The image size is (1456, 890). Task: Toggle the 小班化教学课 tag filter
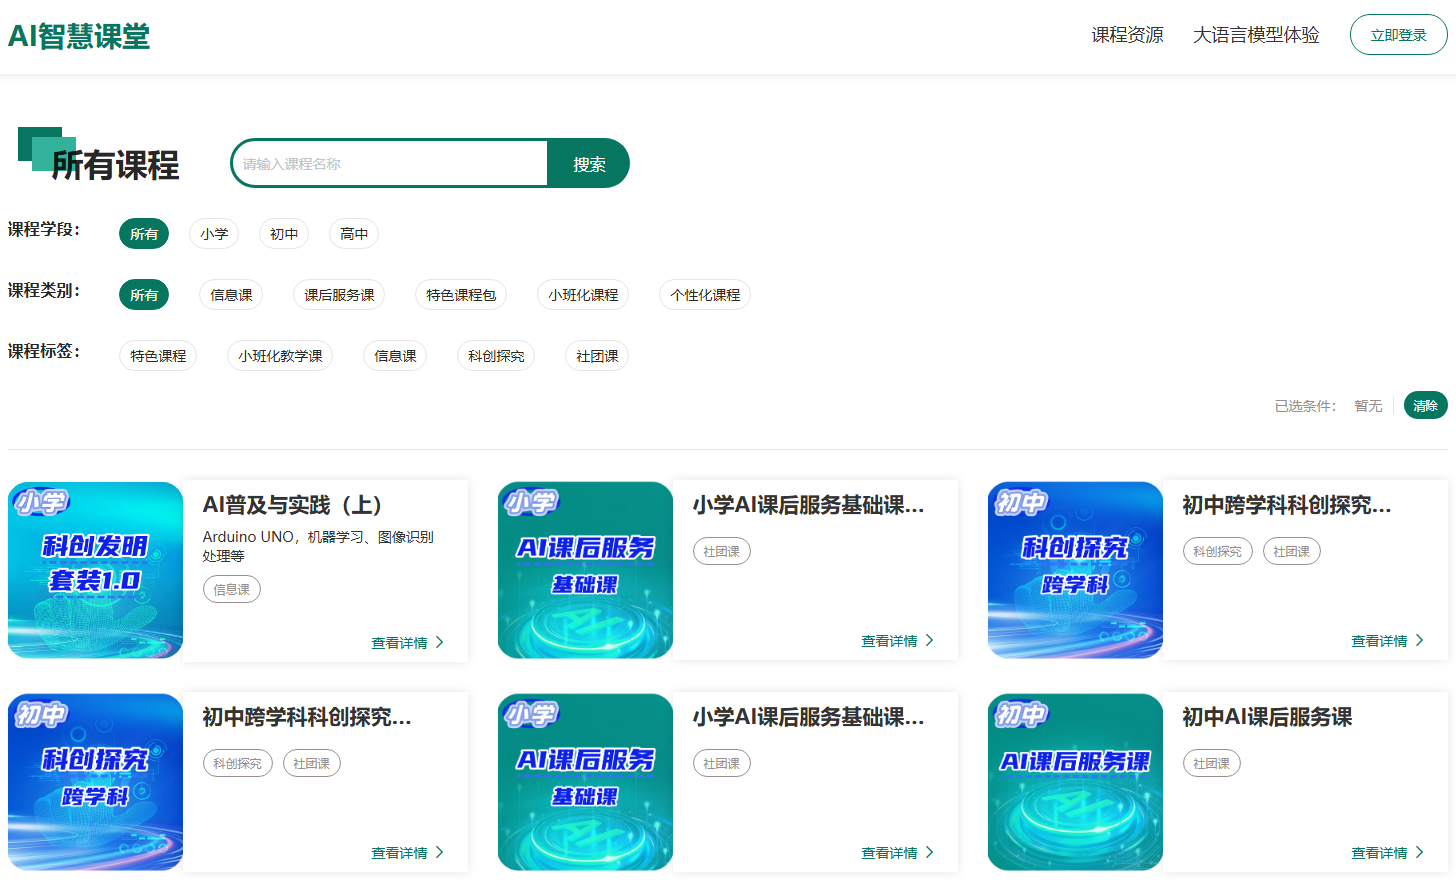tap(280, 356)
